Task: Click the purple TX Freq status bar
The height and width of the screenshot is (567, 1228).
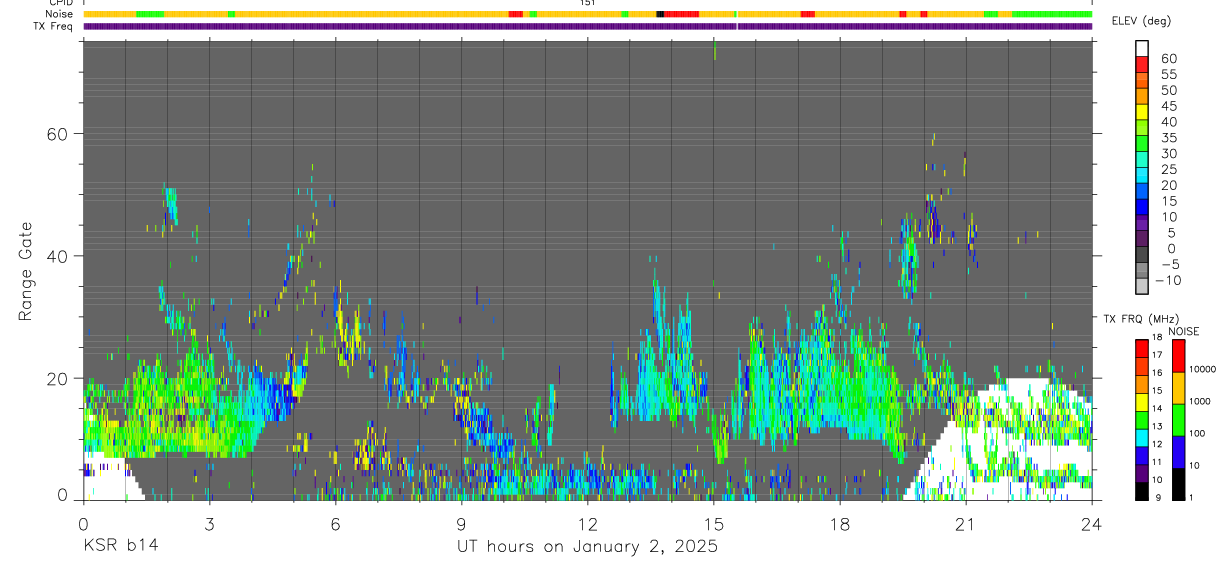Action: [x=587, y=26]
